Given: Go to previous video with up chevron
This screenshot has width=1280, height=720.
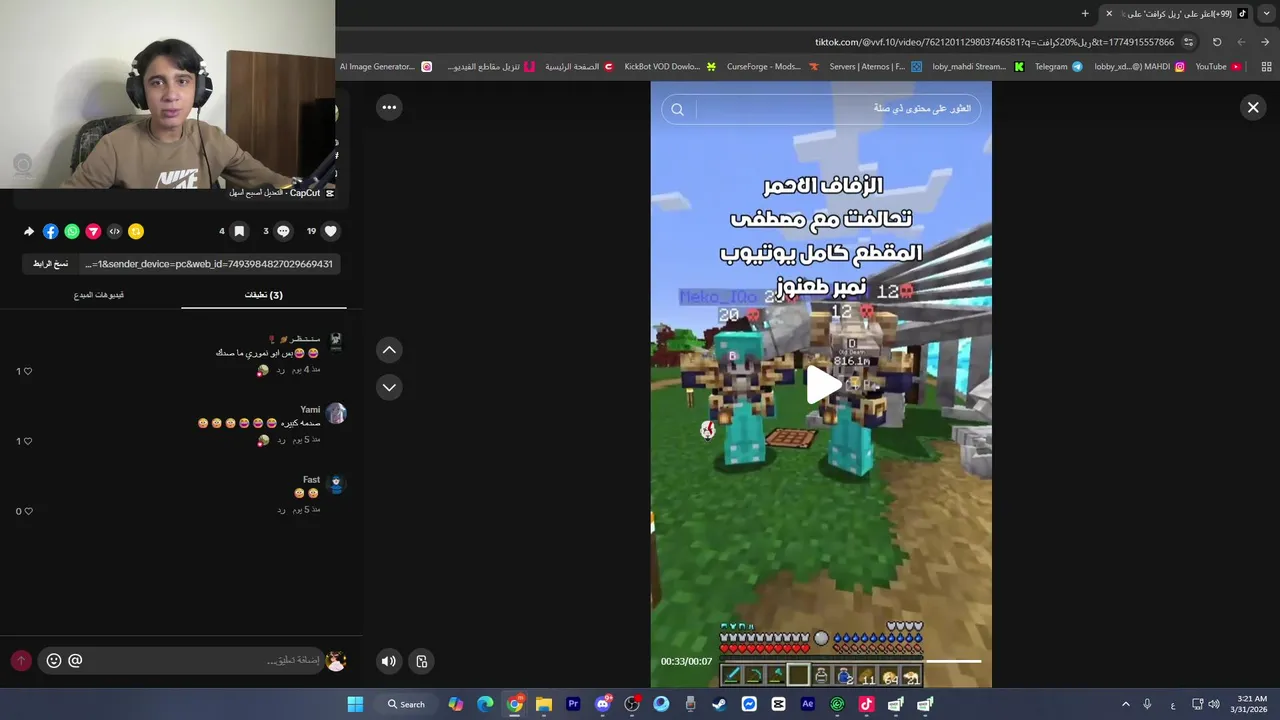Looking at the screenshot, I should [389, 349].
